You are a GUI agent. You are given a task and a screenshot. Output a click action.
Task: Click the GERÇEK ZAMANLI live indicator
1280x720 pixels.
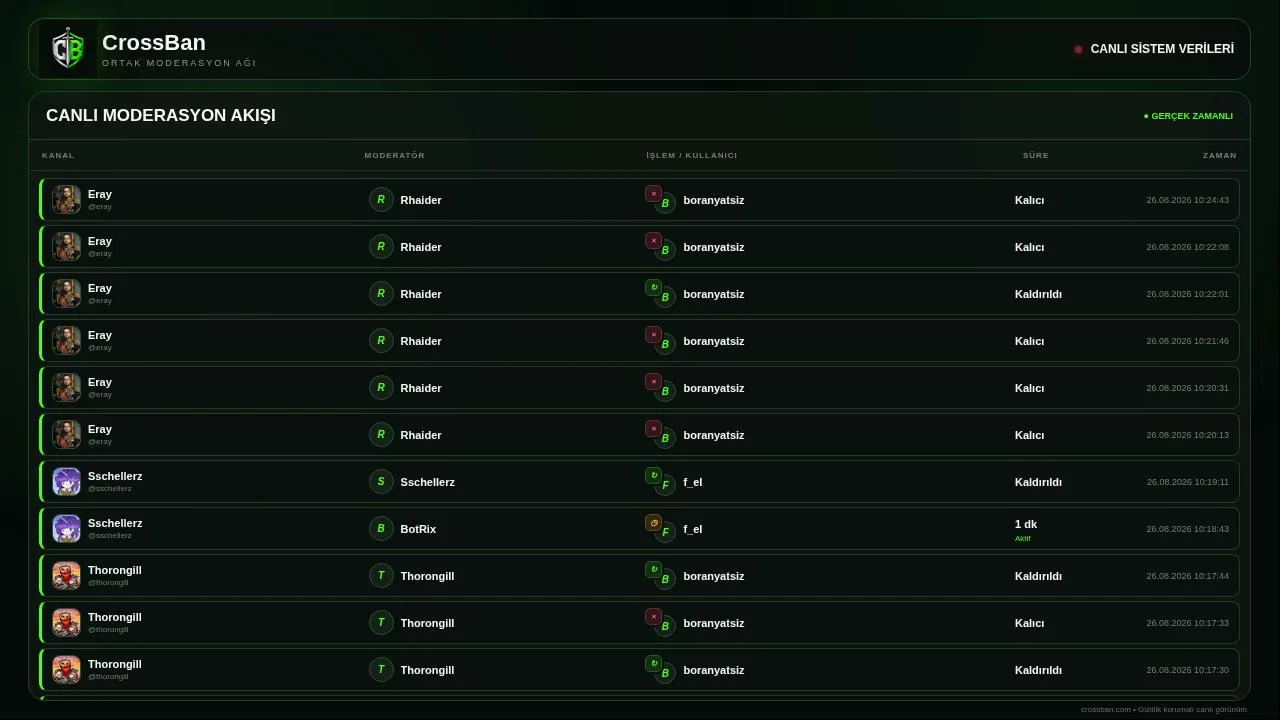click(x=1188, y=116)
